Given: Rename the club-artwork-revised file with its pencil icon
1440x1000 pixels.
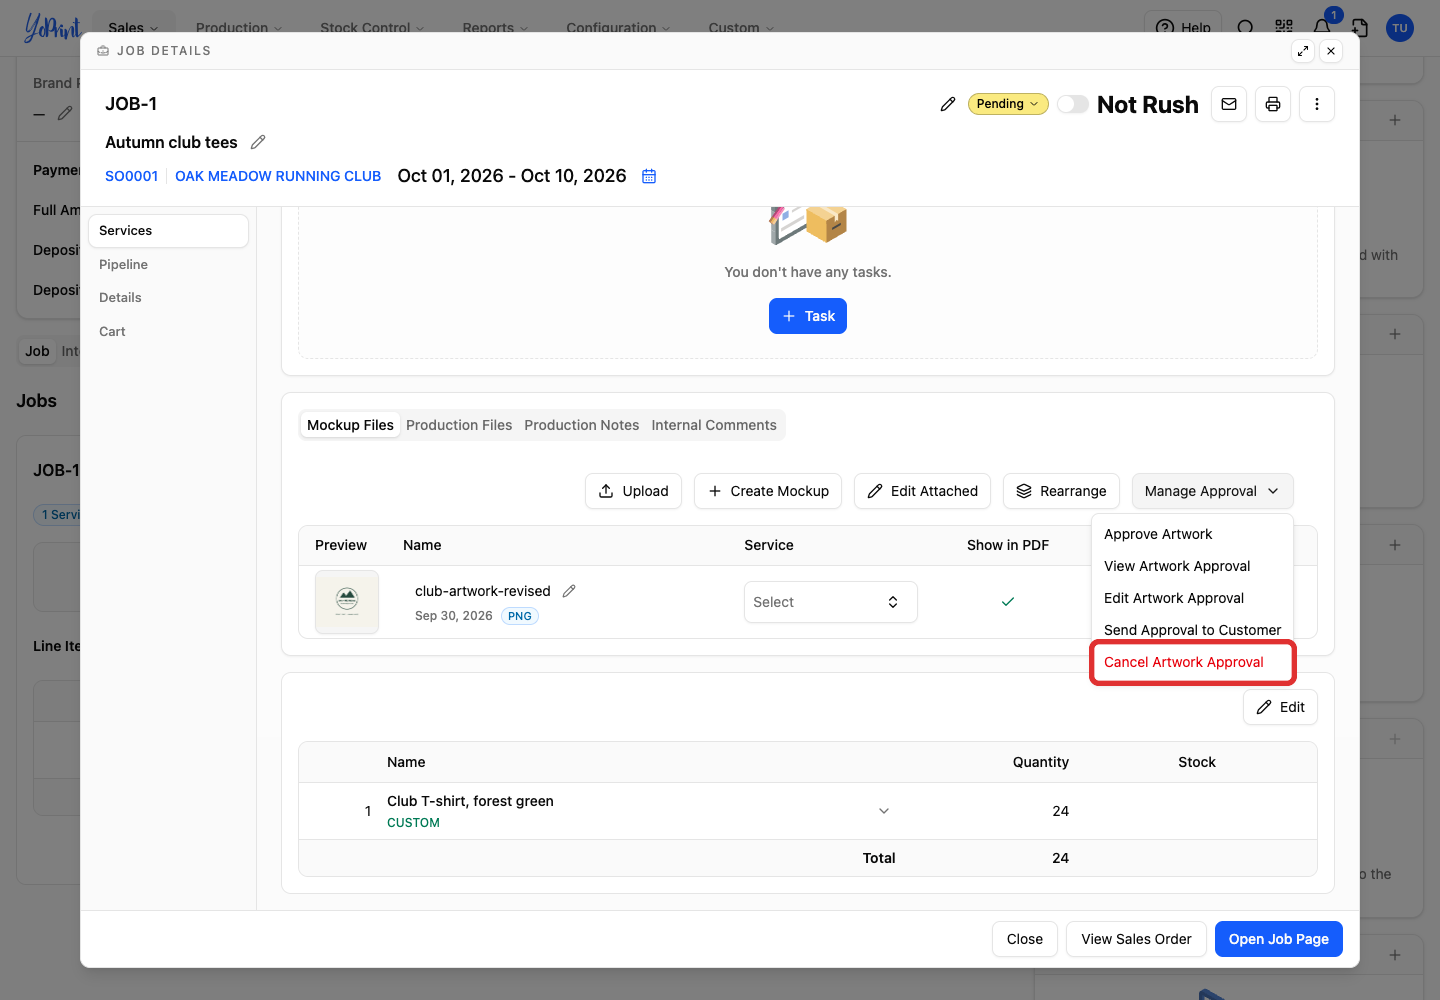Looking at the screenshot, I should pos(569,591).
